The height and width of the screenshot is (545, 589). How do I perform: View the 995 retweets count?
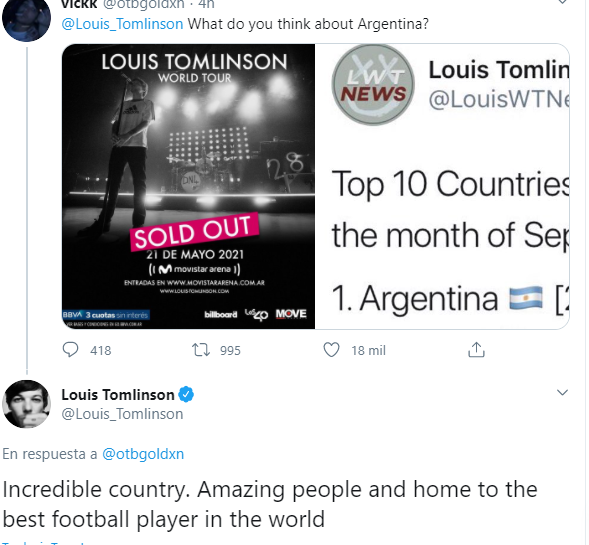230,350
